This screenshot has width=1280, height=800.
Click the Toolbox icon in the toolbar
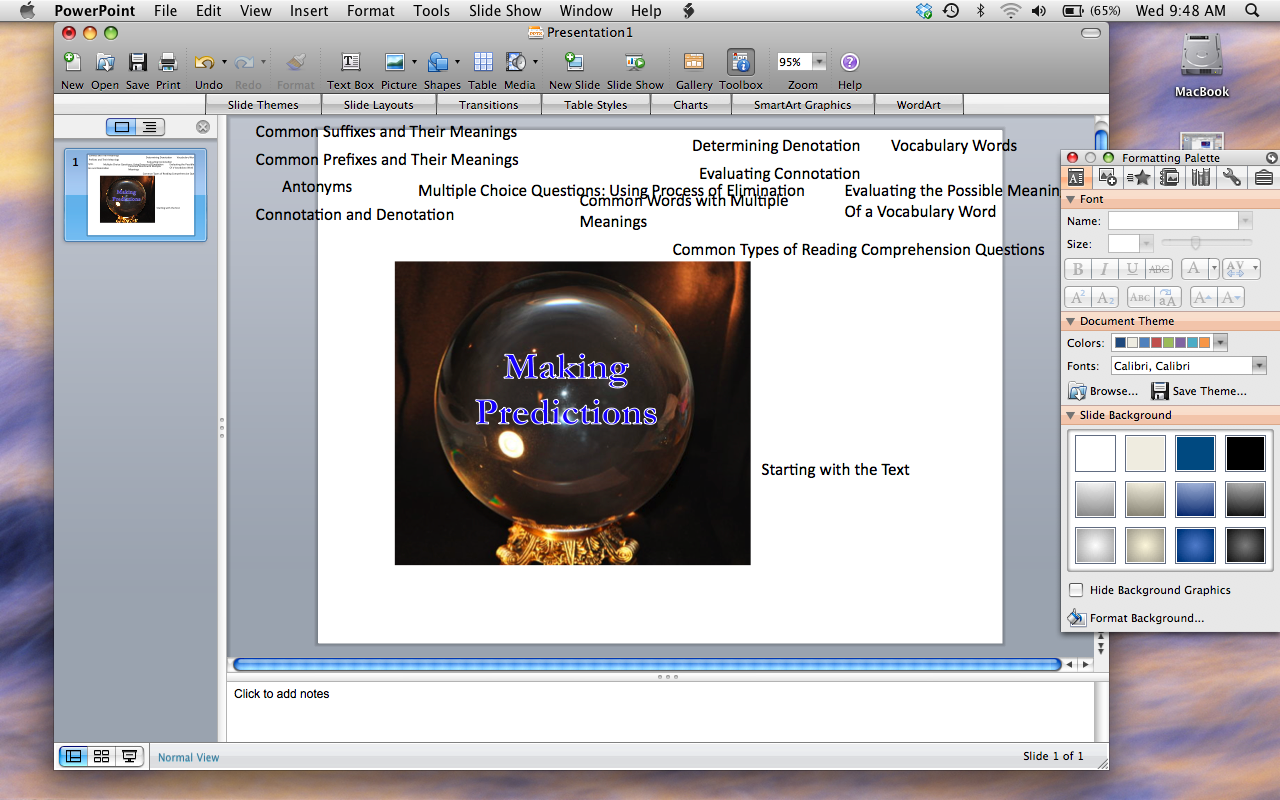[x=739, y=63]
